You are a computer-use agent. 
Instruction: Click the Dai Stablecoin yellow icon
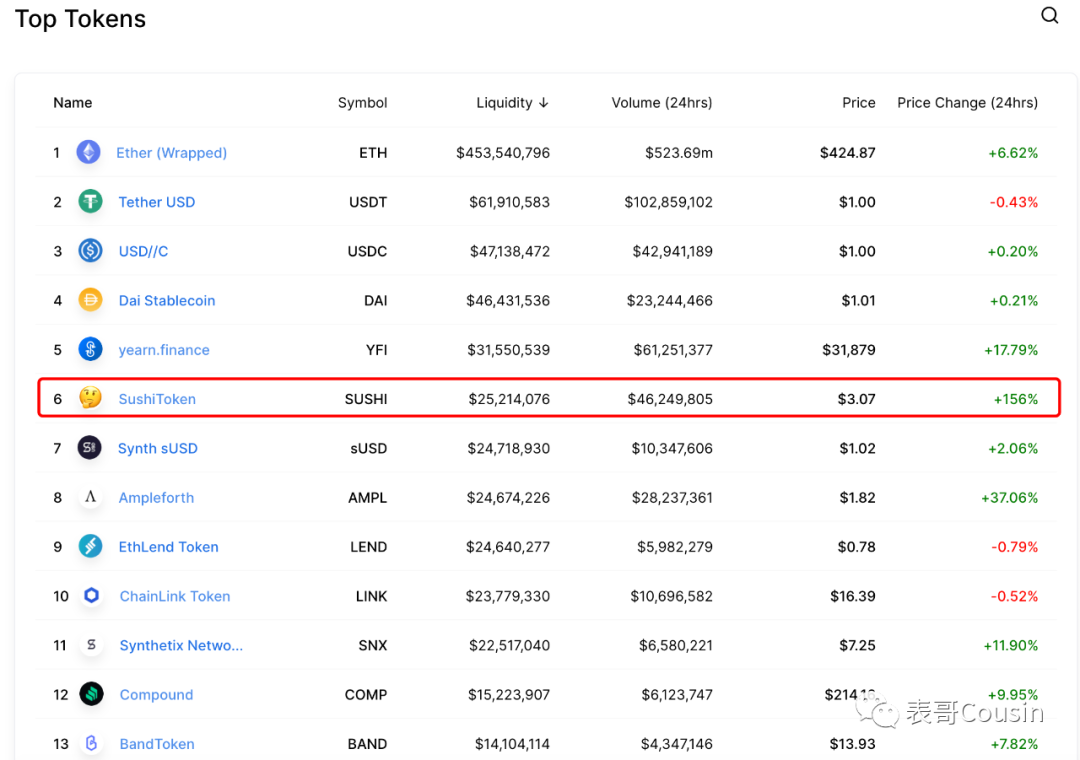(x=90, y=300)
